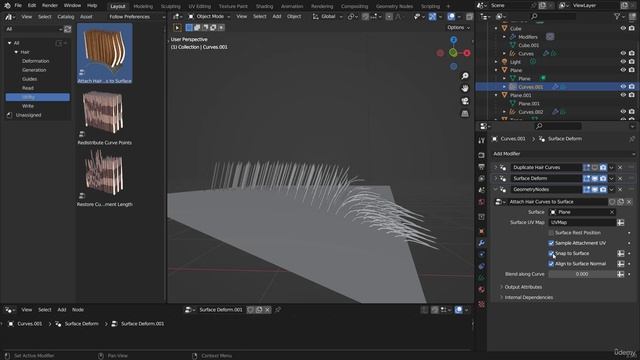
Task: Open the Tool properties tab icon
Action: [482, 140]
